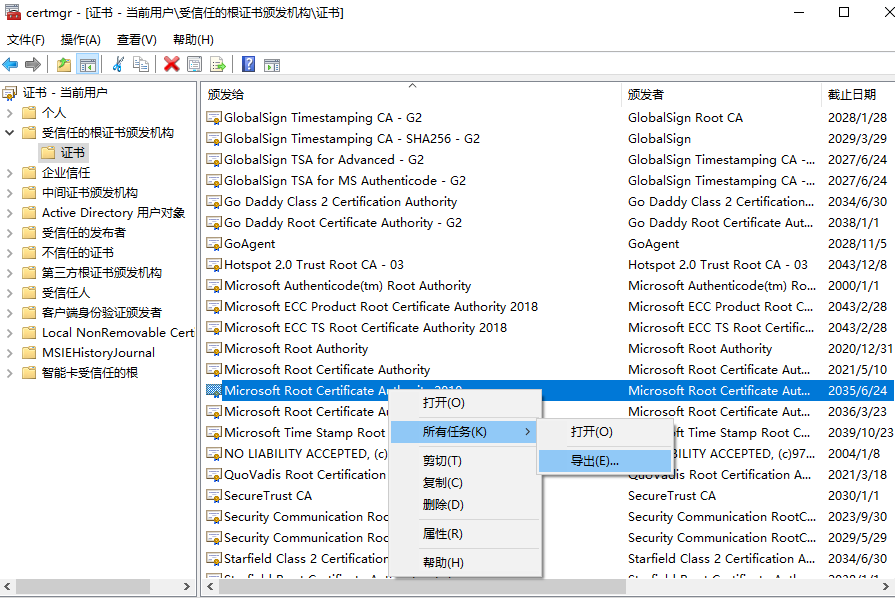Screen dimensions: 895x598
Task: Click the certificate list horizontal scrollbar thumb
Action: coord(421,586)
